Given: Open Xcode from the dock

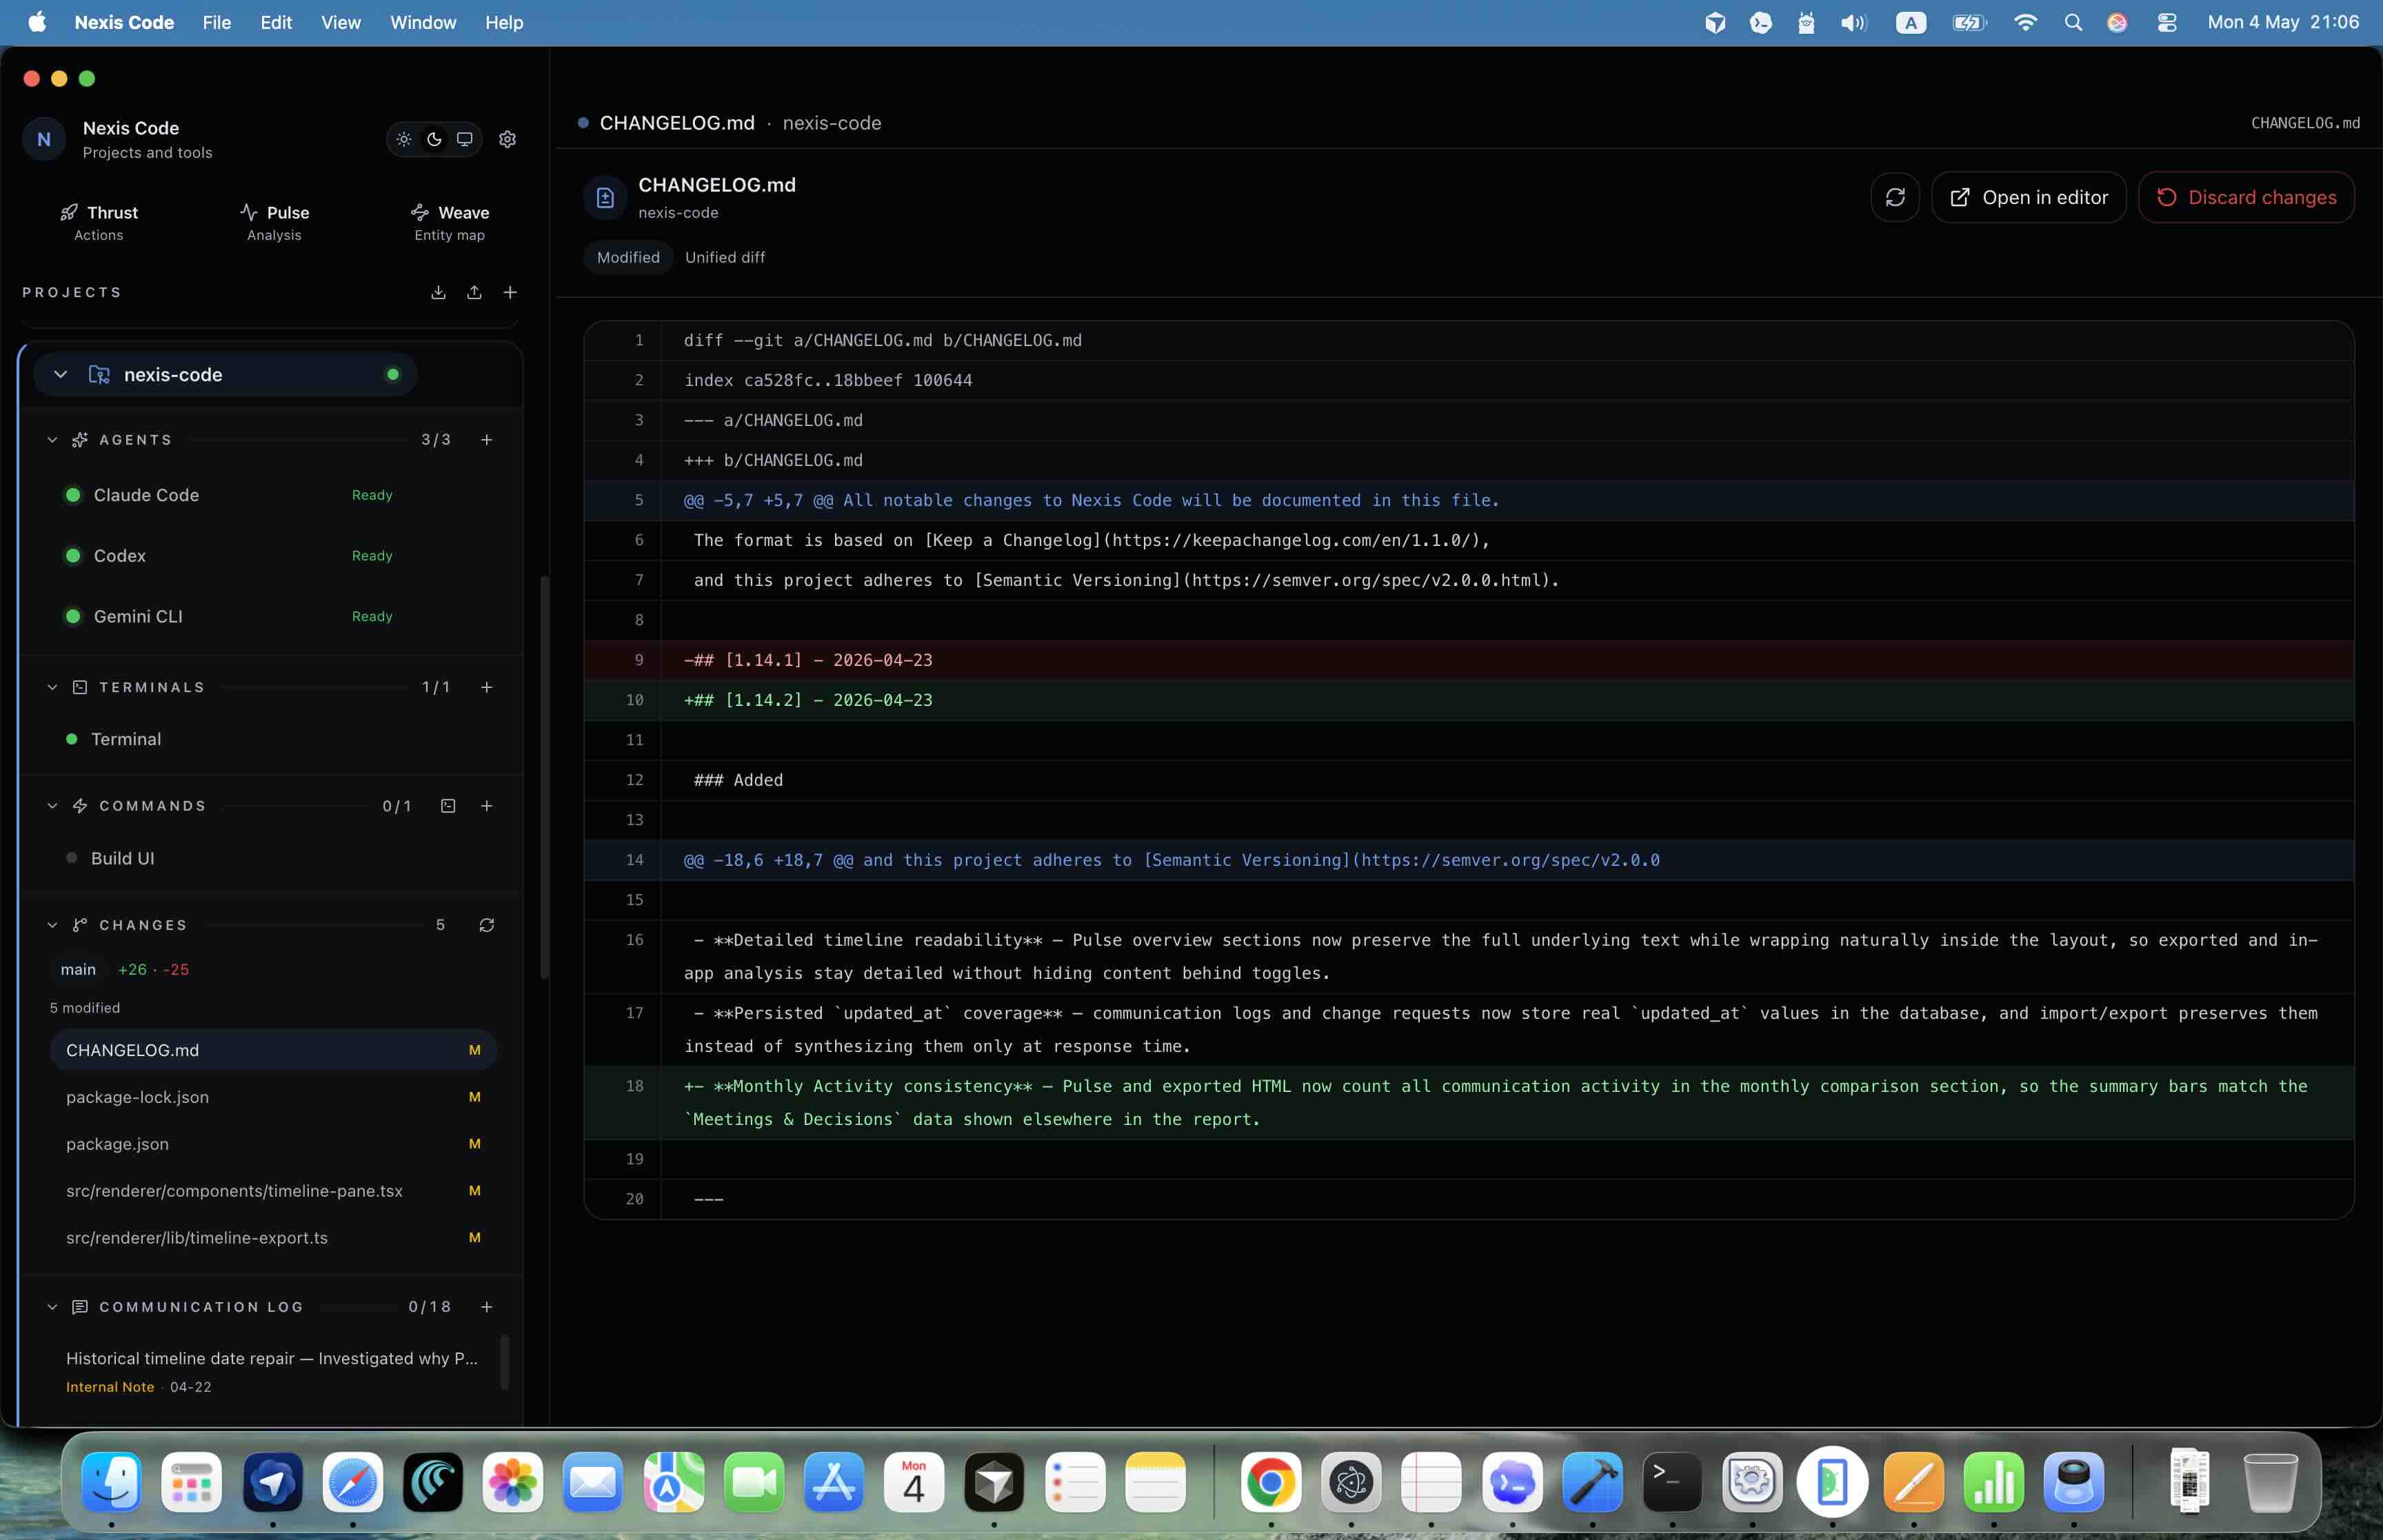Looking at the screenshot, I should pyautogui.click(x=1592, y=1482).
